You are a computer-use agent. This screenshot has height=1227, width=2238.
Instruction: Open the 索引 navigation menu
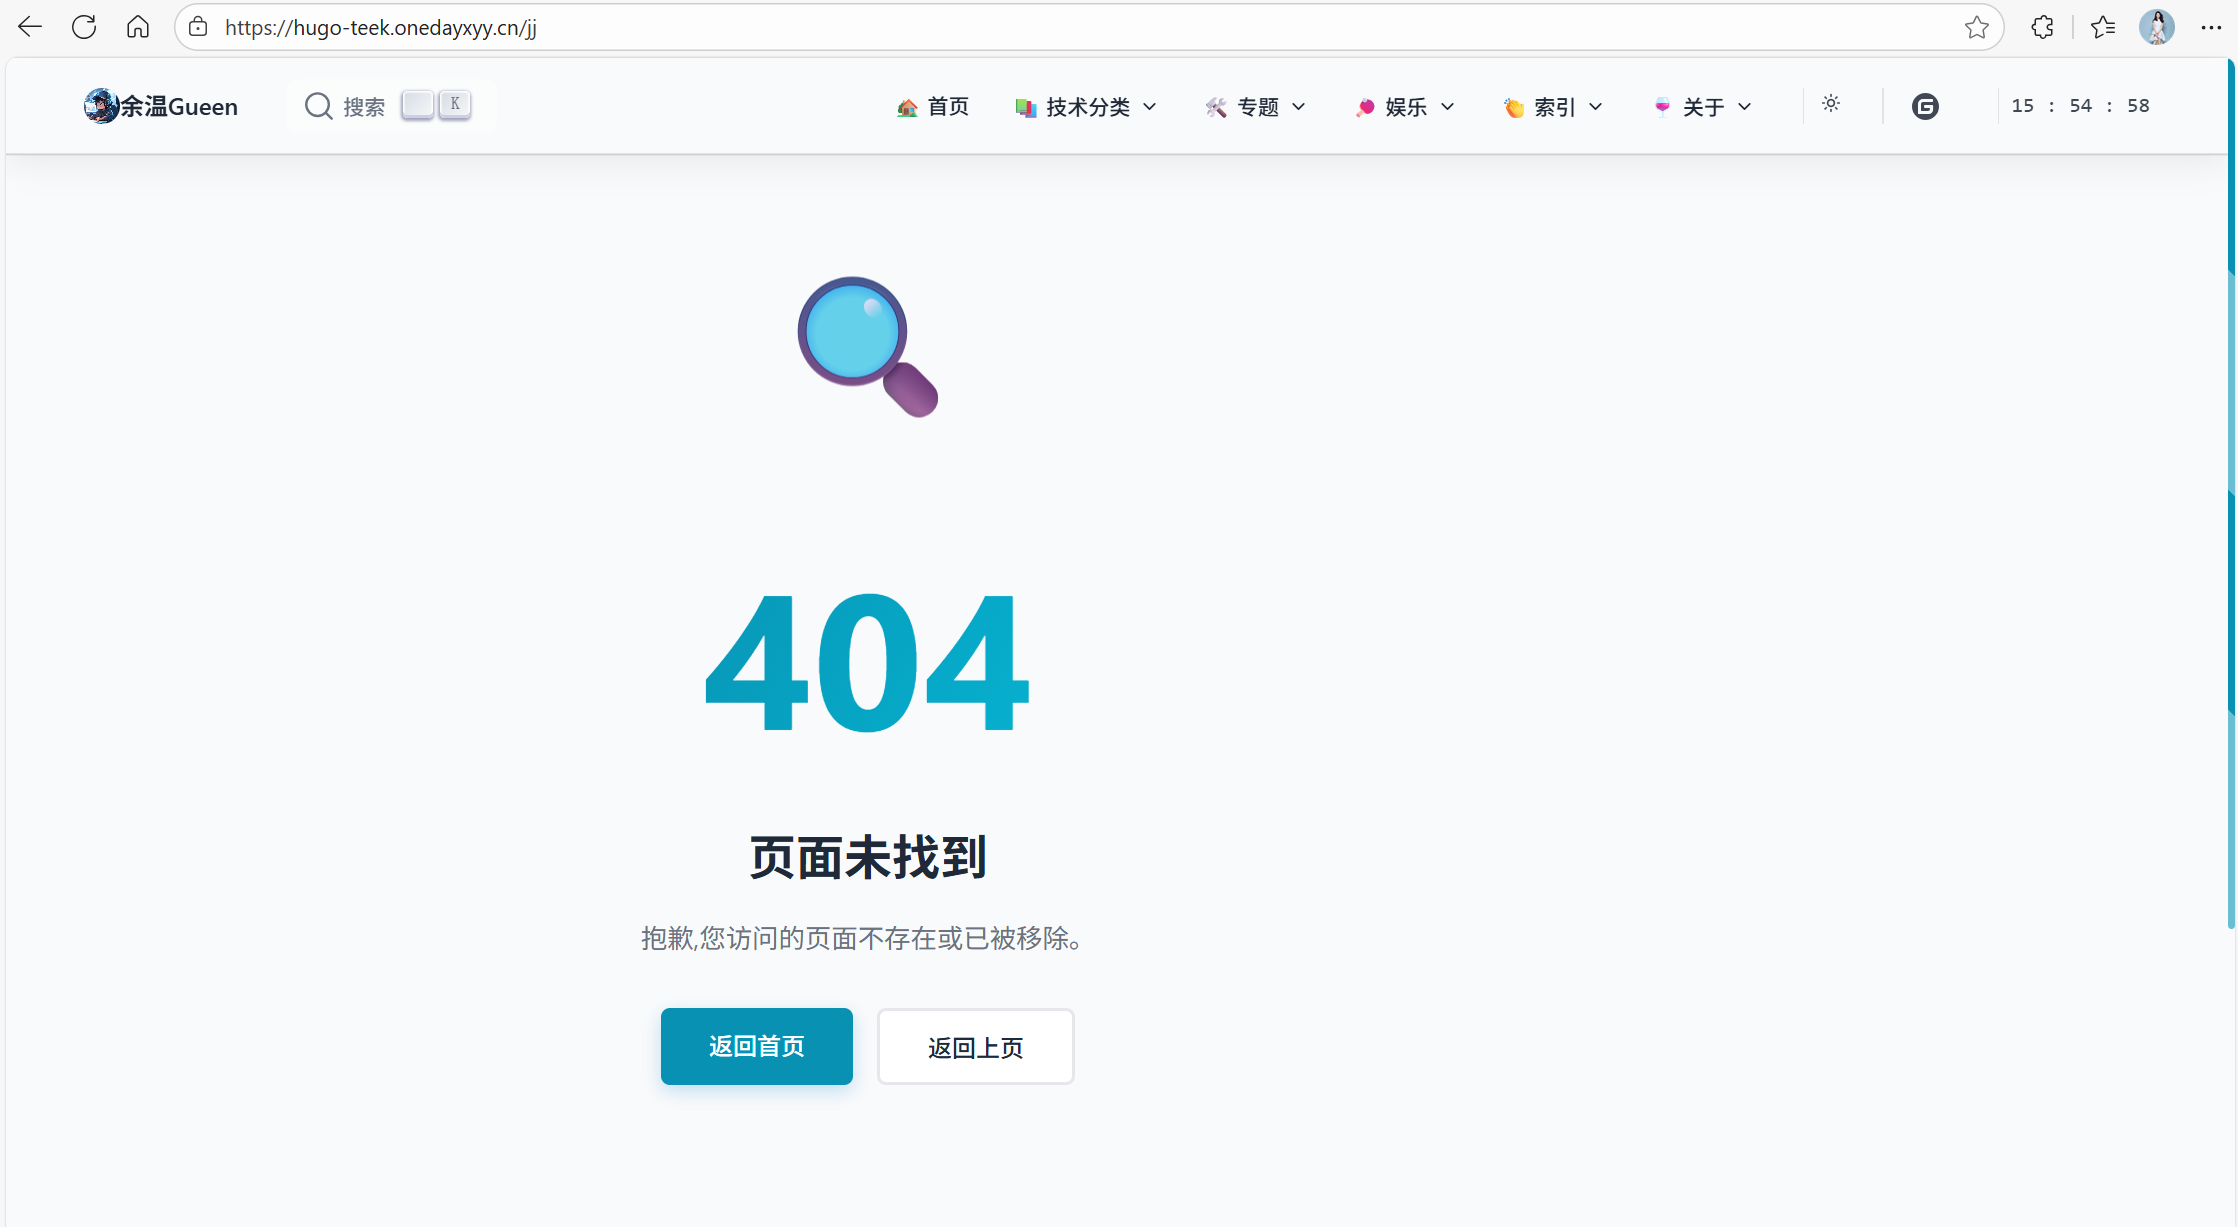[1553, 107]
